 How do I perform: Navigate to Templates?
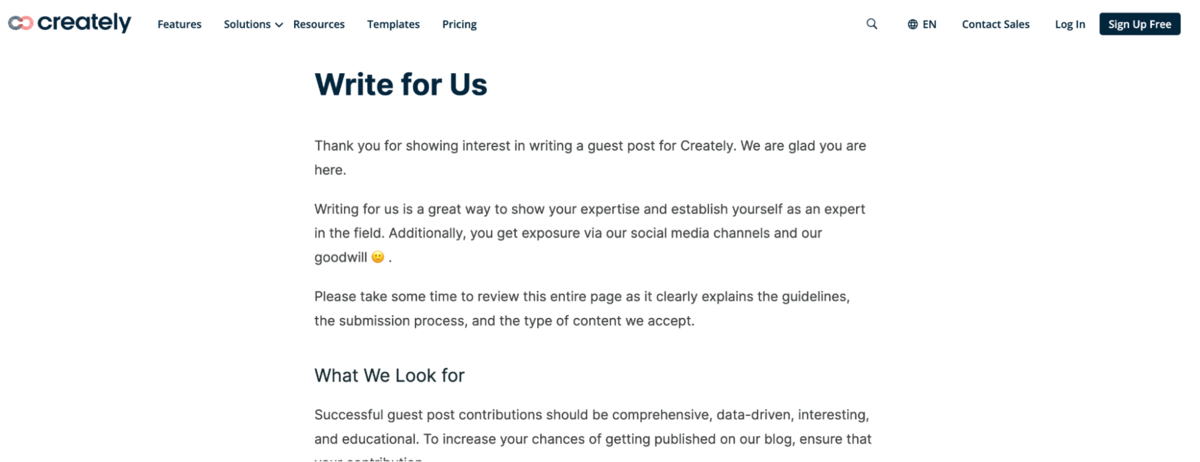click(x=393, y=24)
